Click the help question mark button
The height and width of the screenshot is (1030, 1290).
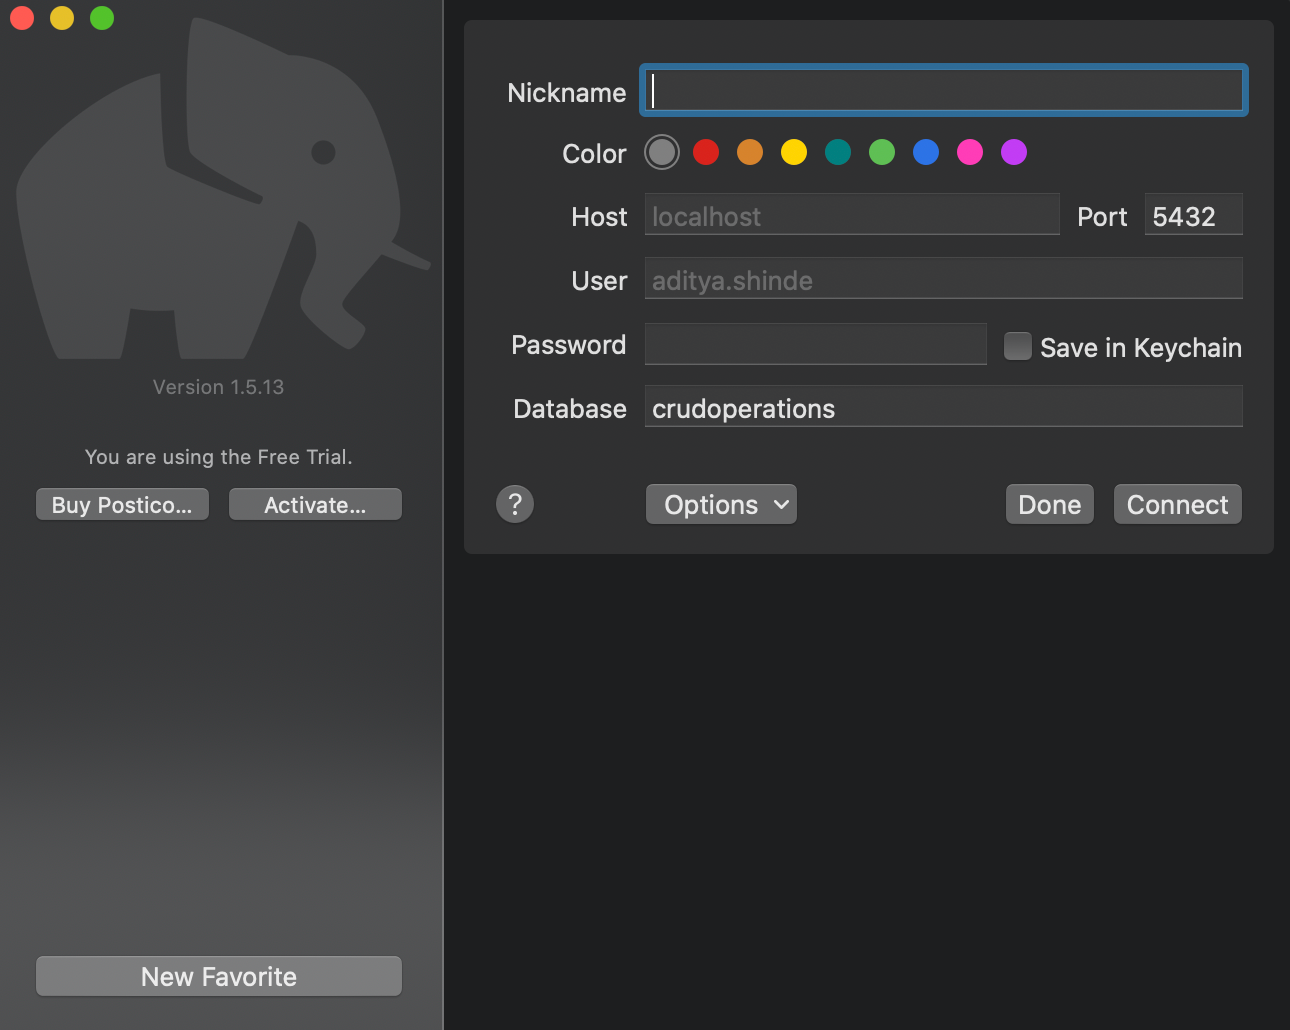pos(515,504)
